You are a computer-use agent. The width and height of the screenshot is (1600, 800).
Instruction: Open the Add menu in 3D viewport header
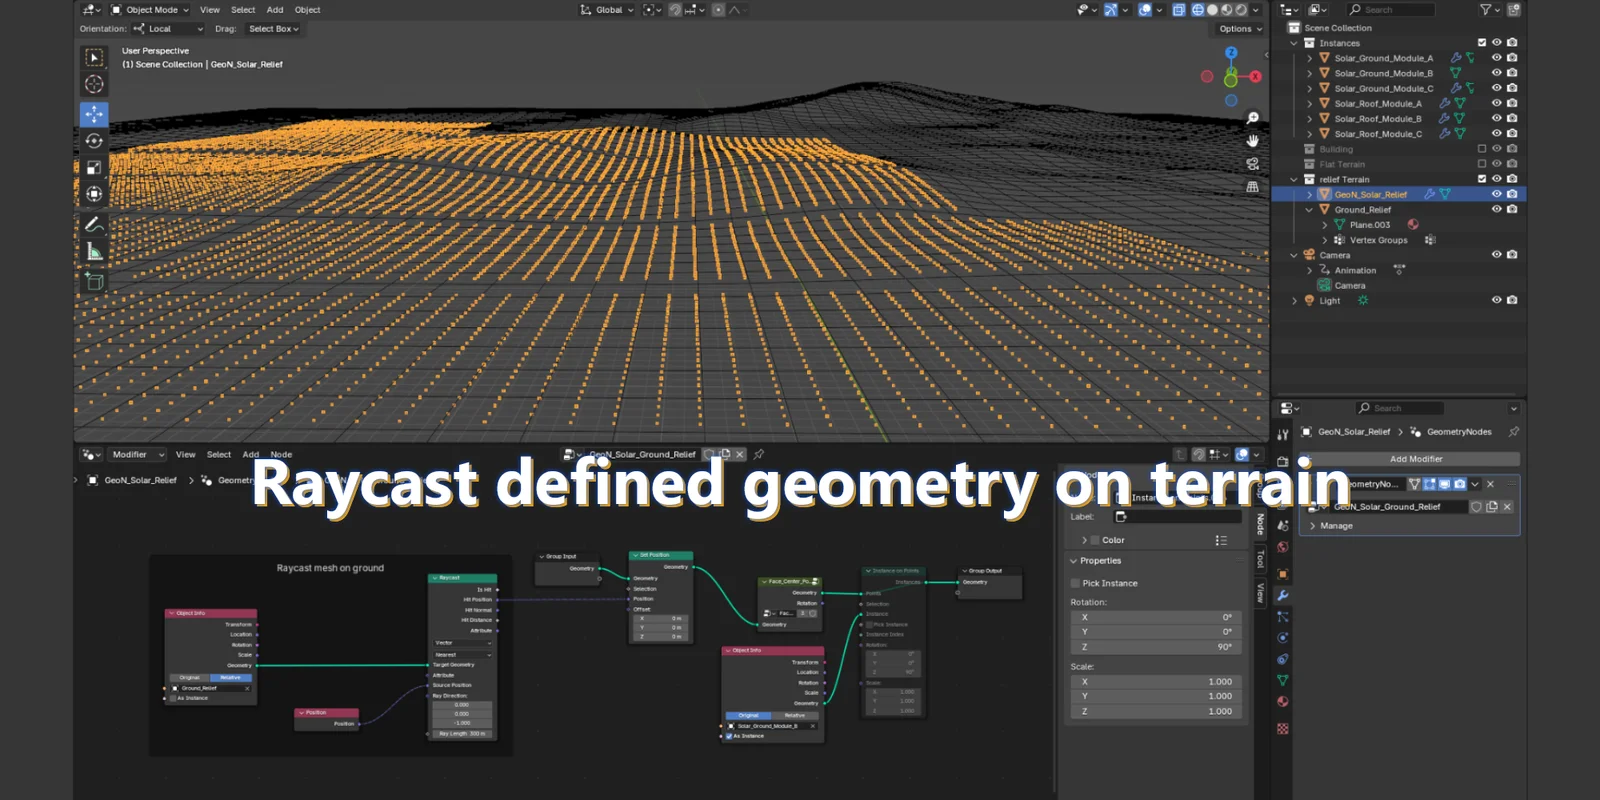[275, 10]
